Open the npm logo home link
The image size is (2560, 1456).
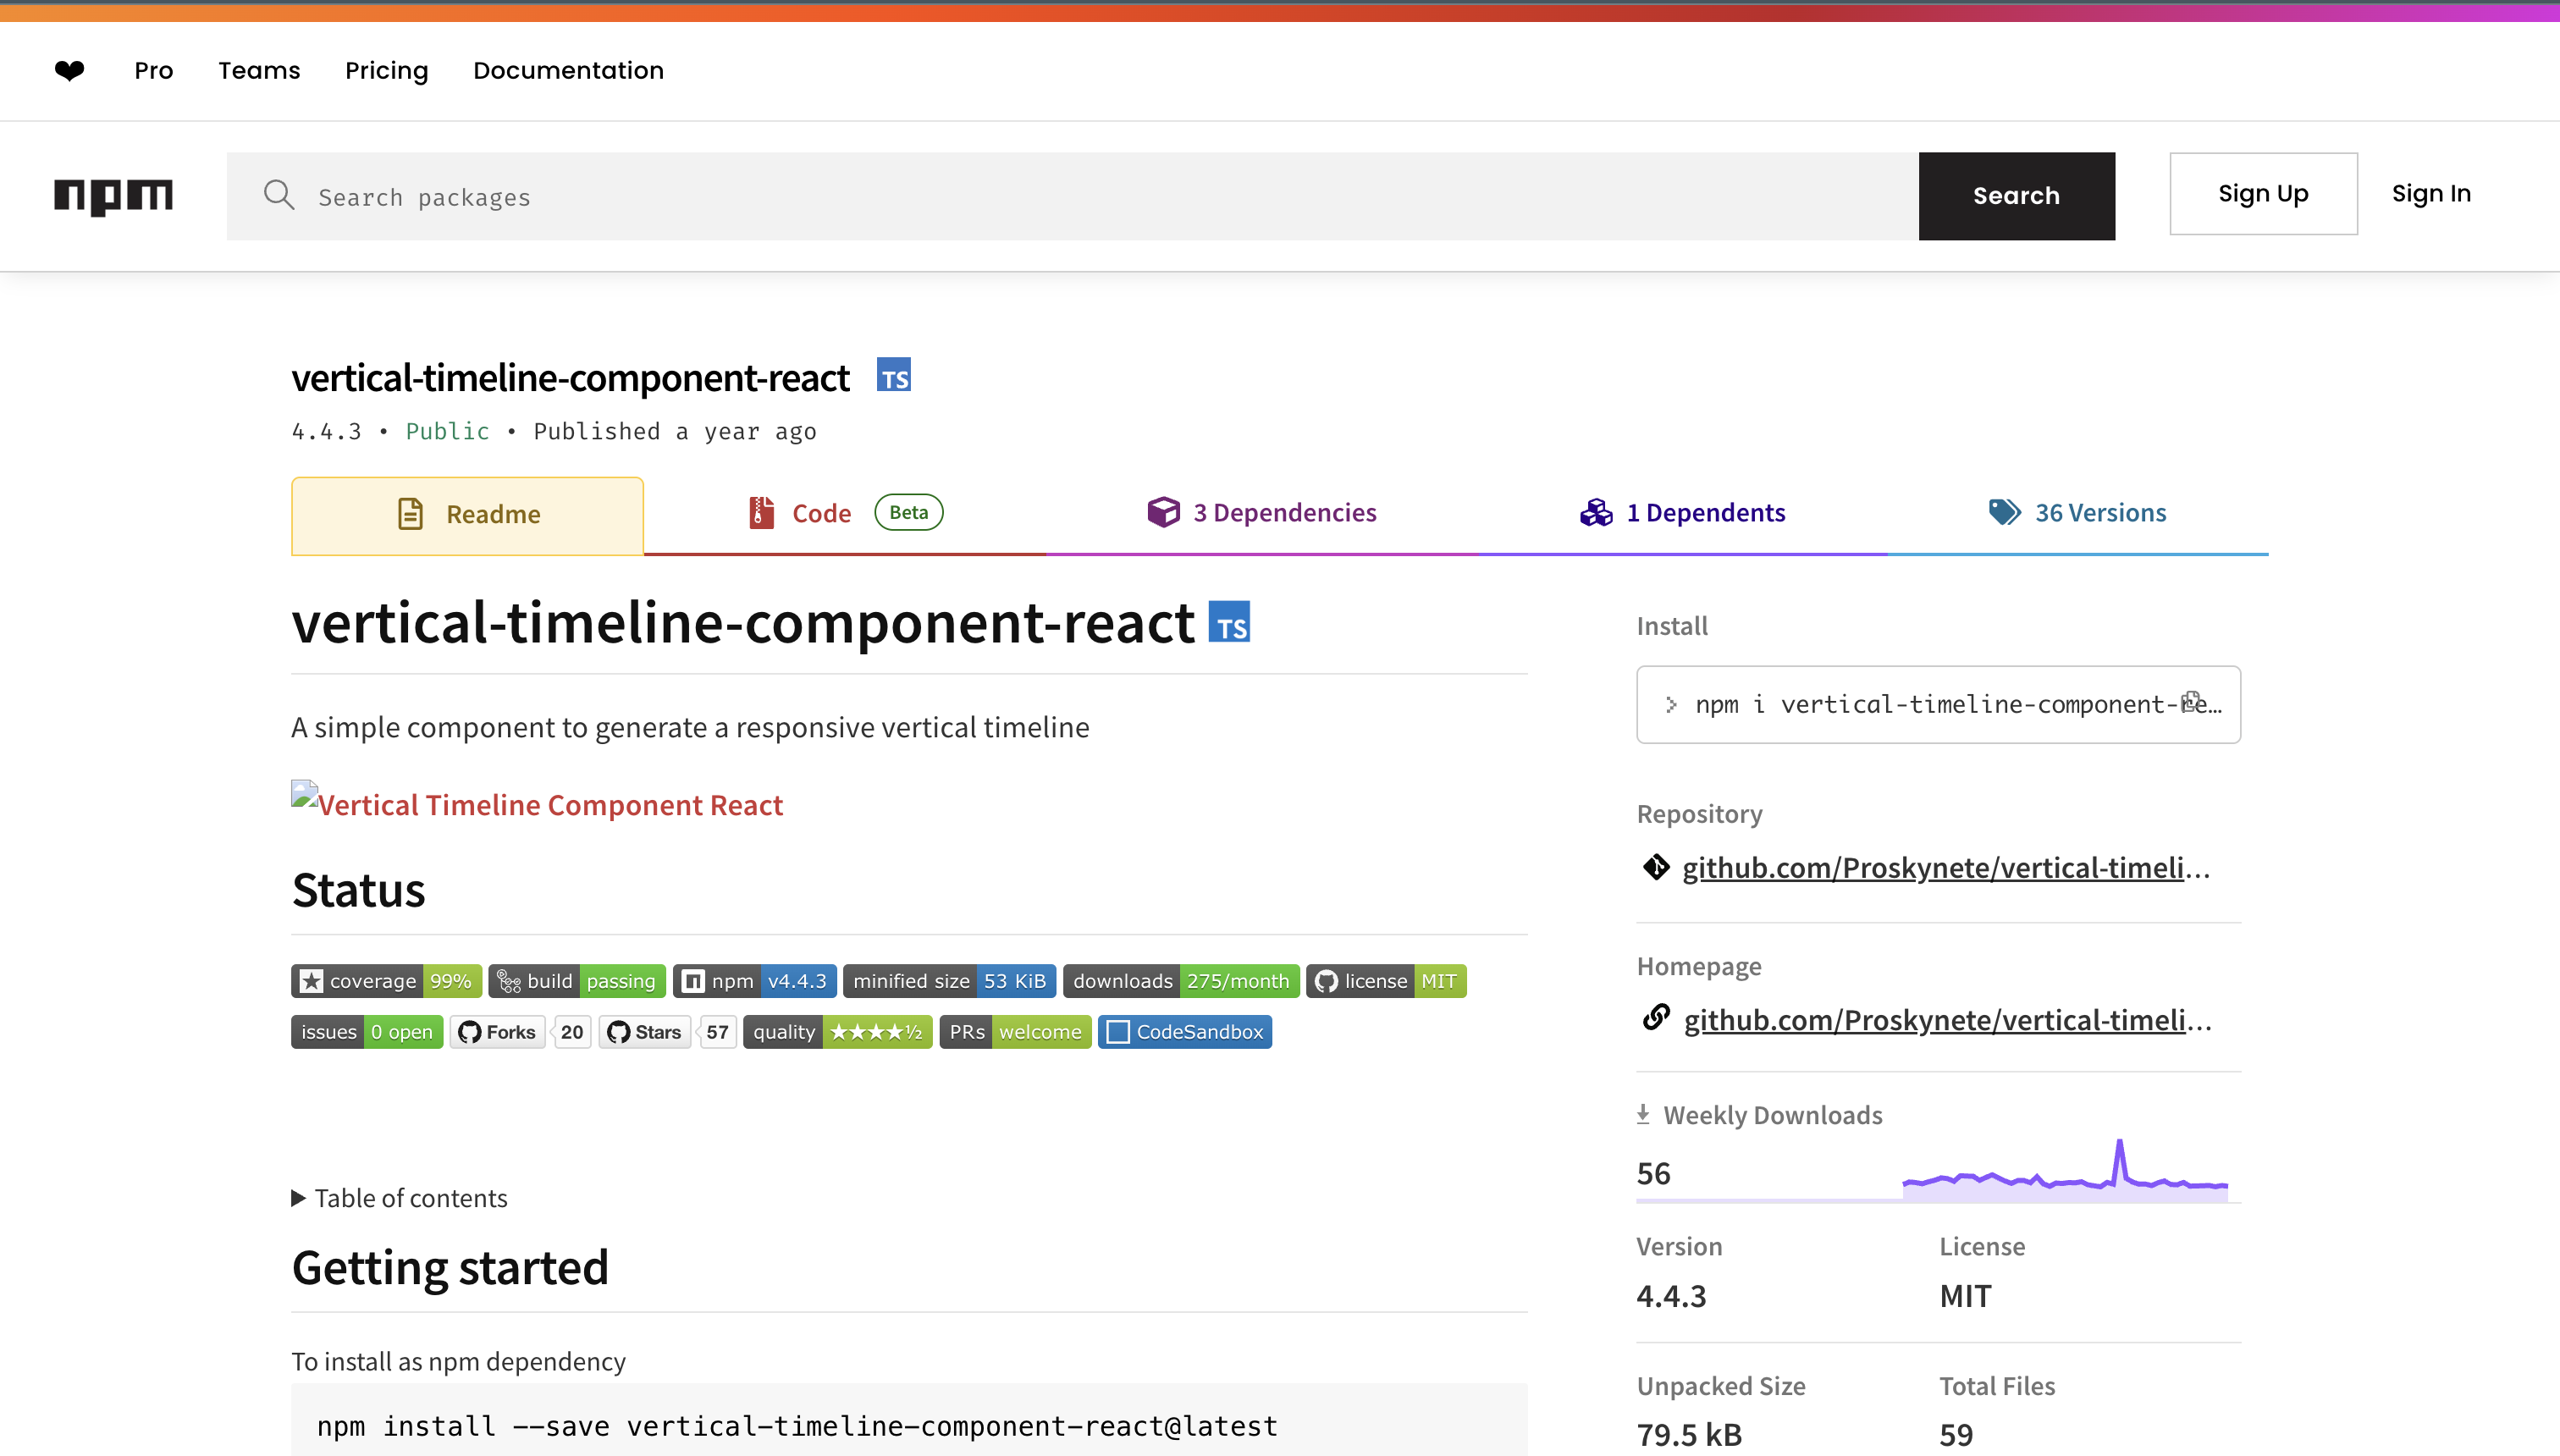coord(113,196)
